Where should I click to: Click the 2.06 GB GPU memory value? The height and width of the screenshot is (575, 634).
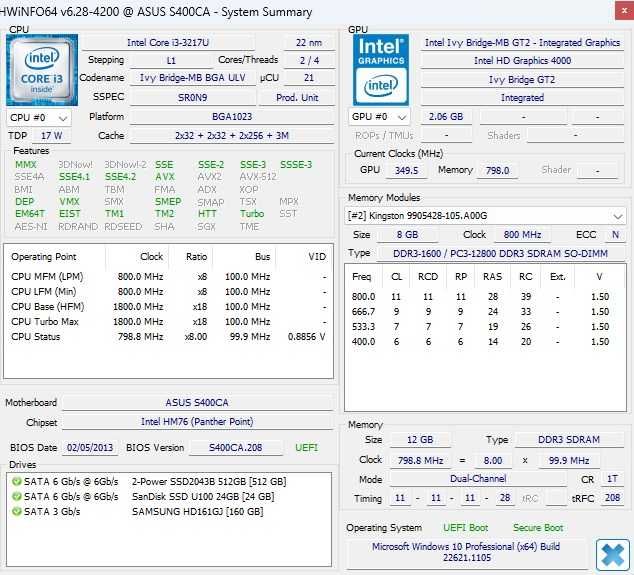[x=446, y=117]
